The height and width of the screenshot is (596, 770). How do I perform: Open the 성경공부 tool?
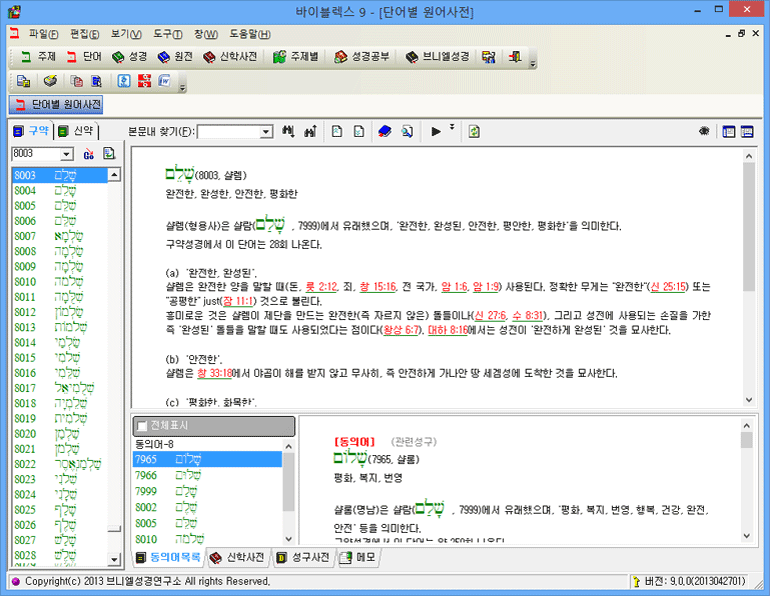(x=361, y=57)
